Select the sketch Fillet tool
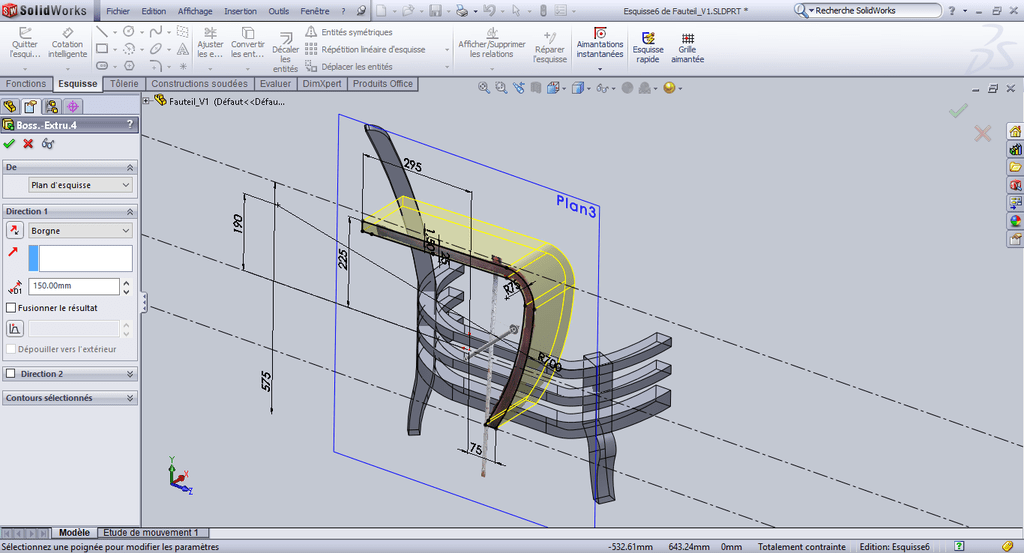This screenshot has width=1024, height=553. [x=155, y=65]
